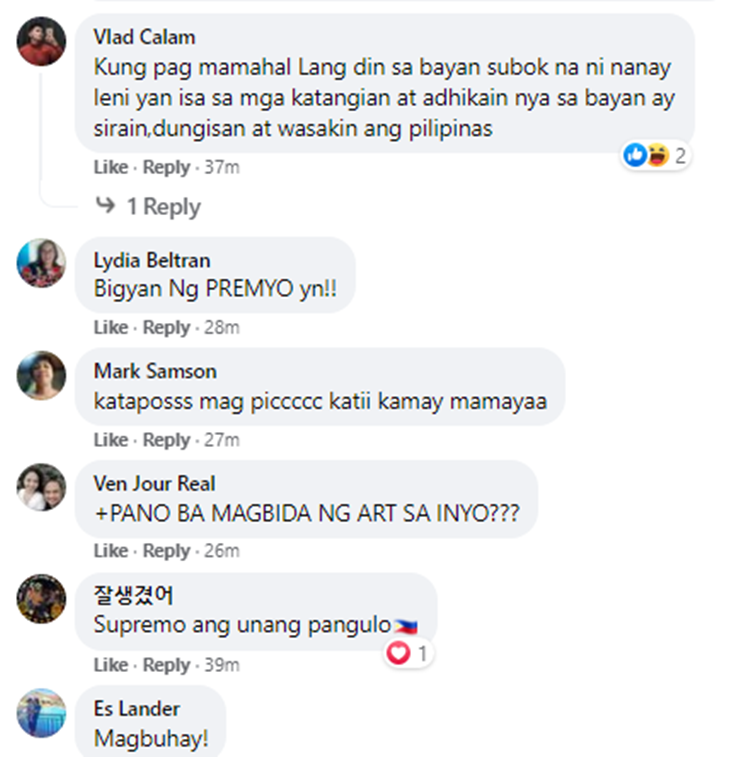750x757 pixels.
Task: View reactions on Vlad Calam's comment
Action: 655,155
